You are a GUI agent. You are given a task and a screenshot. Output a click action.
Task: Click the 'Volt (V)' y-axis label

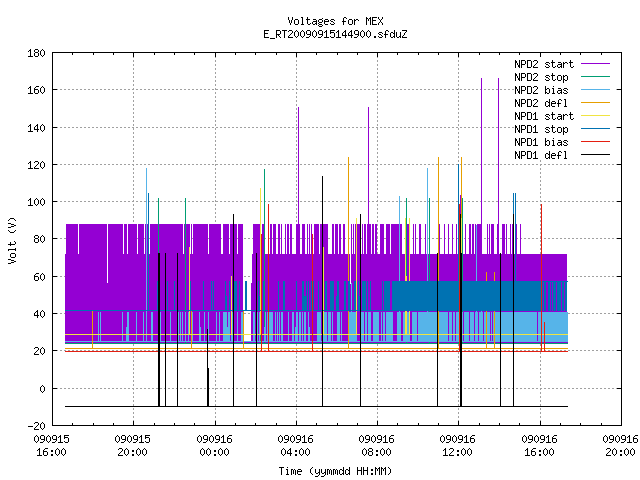click(13, 241)
